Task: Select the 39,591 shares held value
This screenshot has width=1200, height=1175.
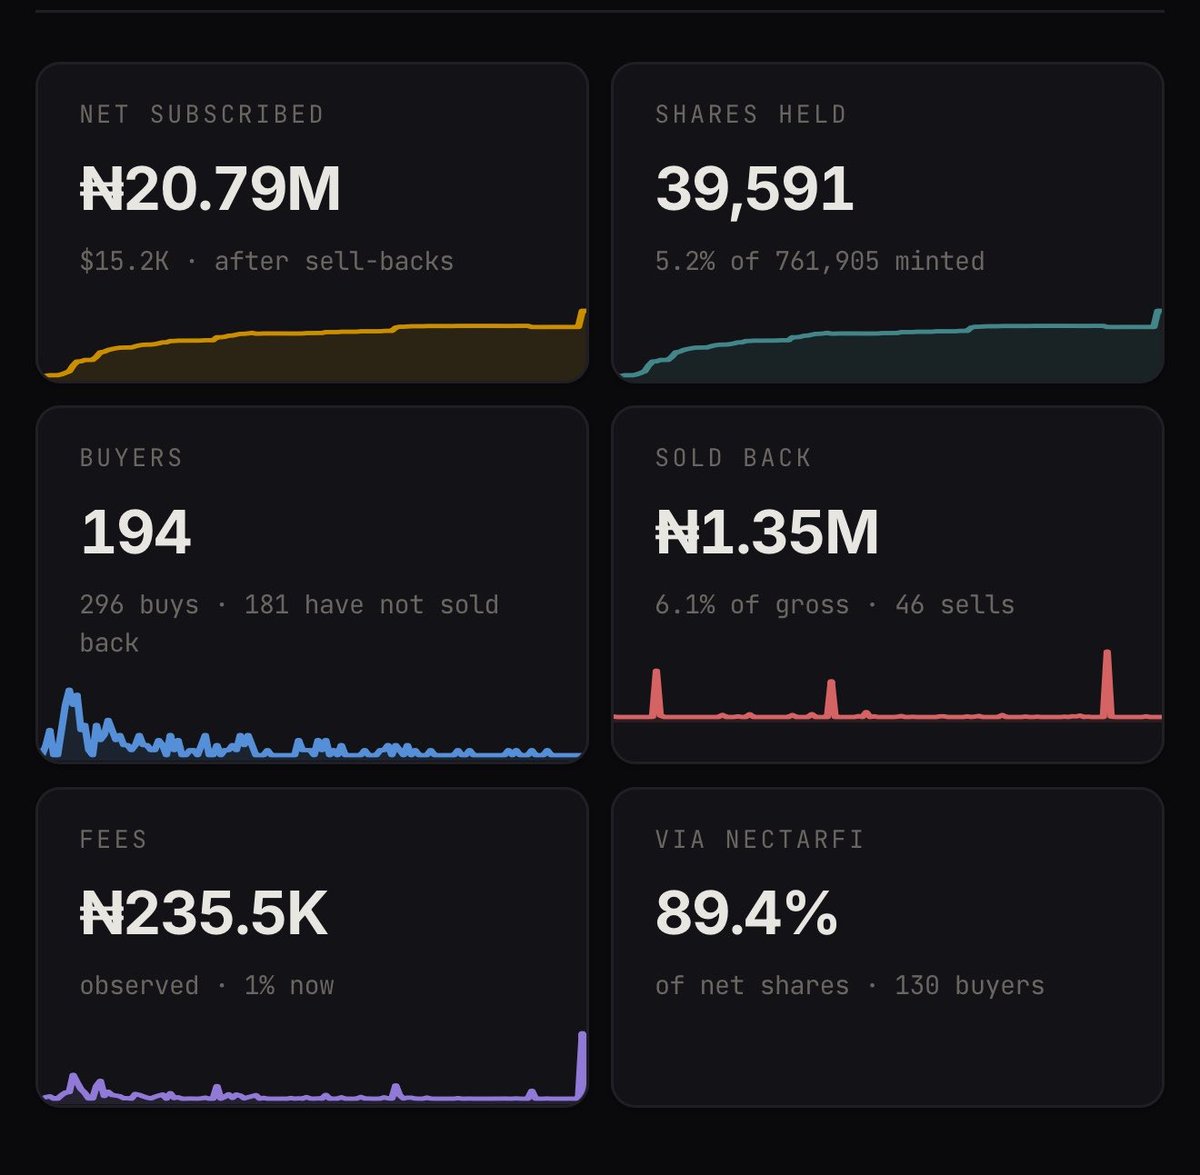Action: 755,189
